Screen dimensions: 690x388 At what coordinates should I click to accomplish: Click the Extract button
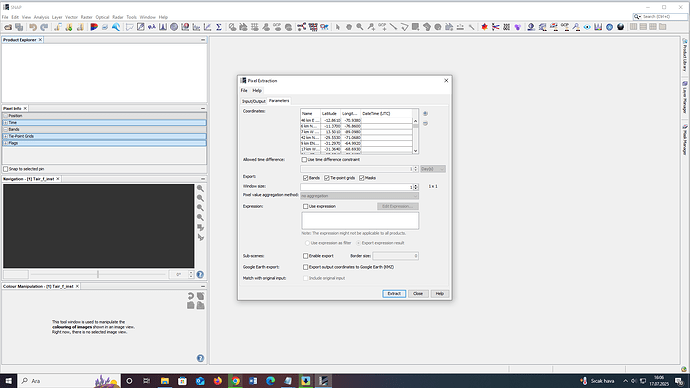pyautogui.click(x=394, y=293)
